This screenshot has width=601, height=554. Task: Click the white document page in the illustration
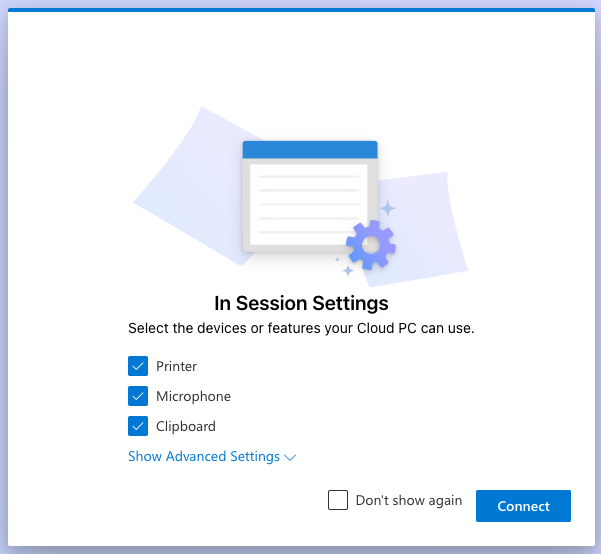click(309, 204)
